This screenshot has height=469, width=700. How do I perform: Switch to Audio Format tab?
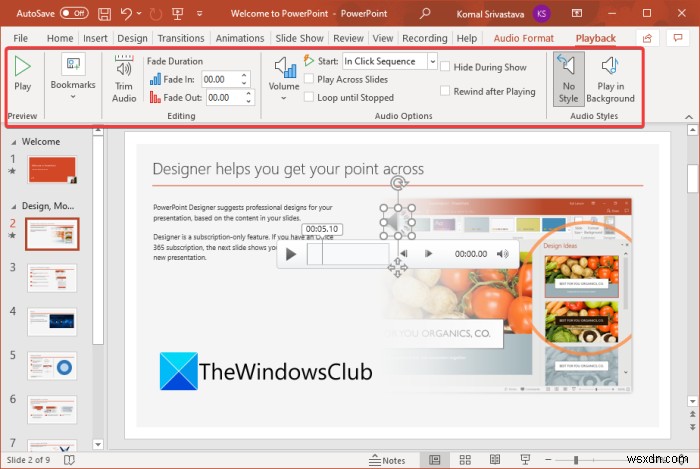click(523, 38)
